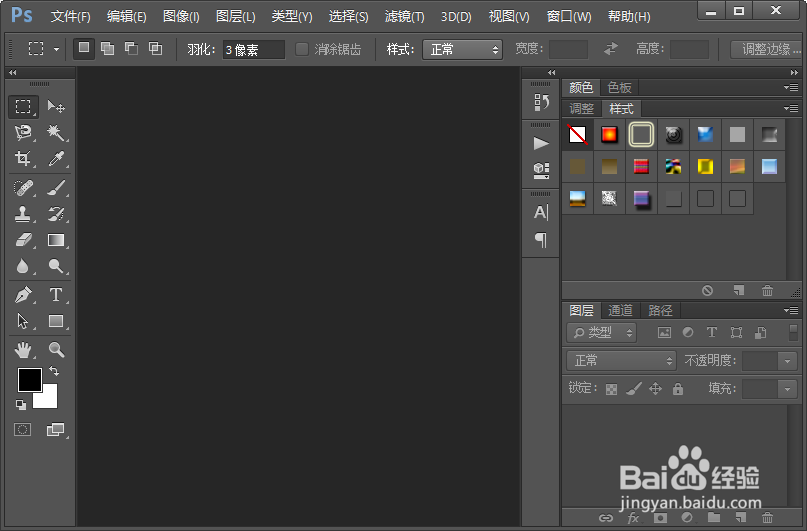This screenshot has width=807, height=531.
Task: Select the Zoom tool
Action: [56, 350]
